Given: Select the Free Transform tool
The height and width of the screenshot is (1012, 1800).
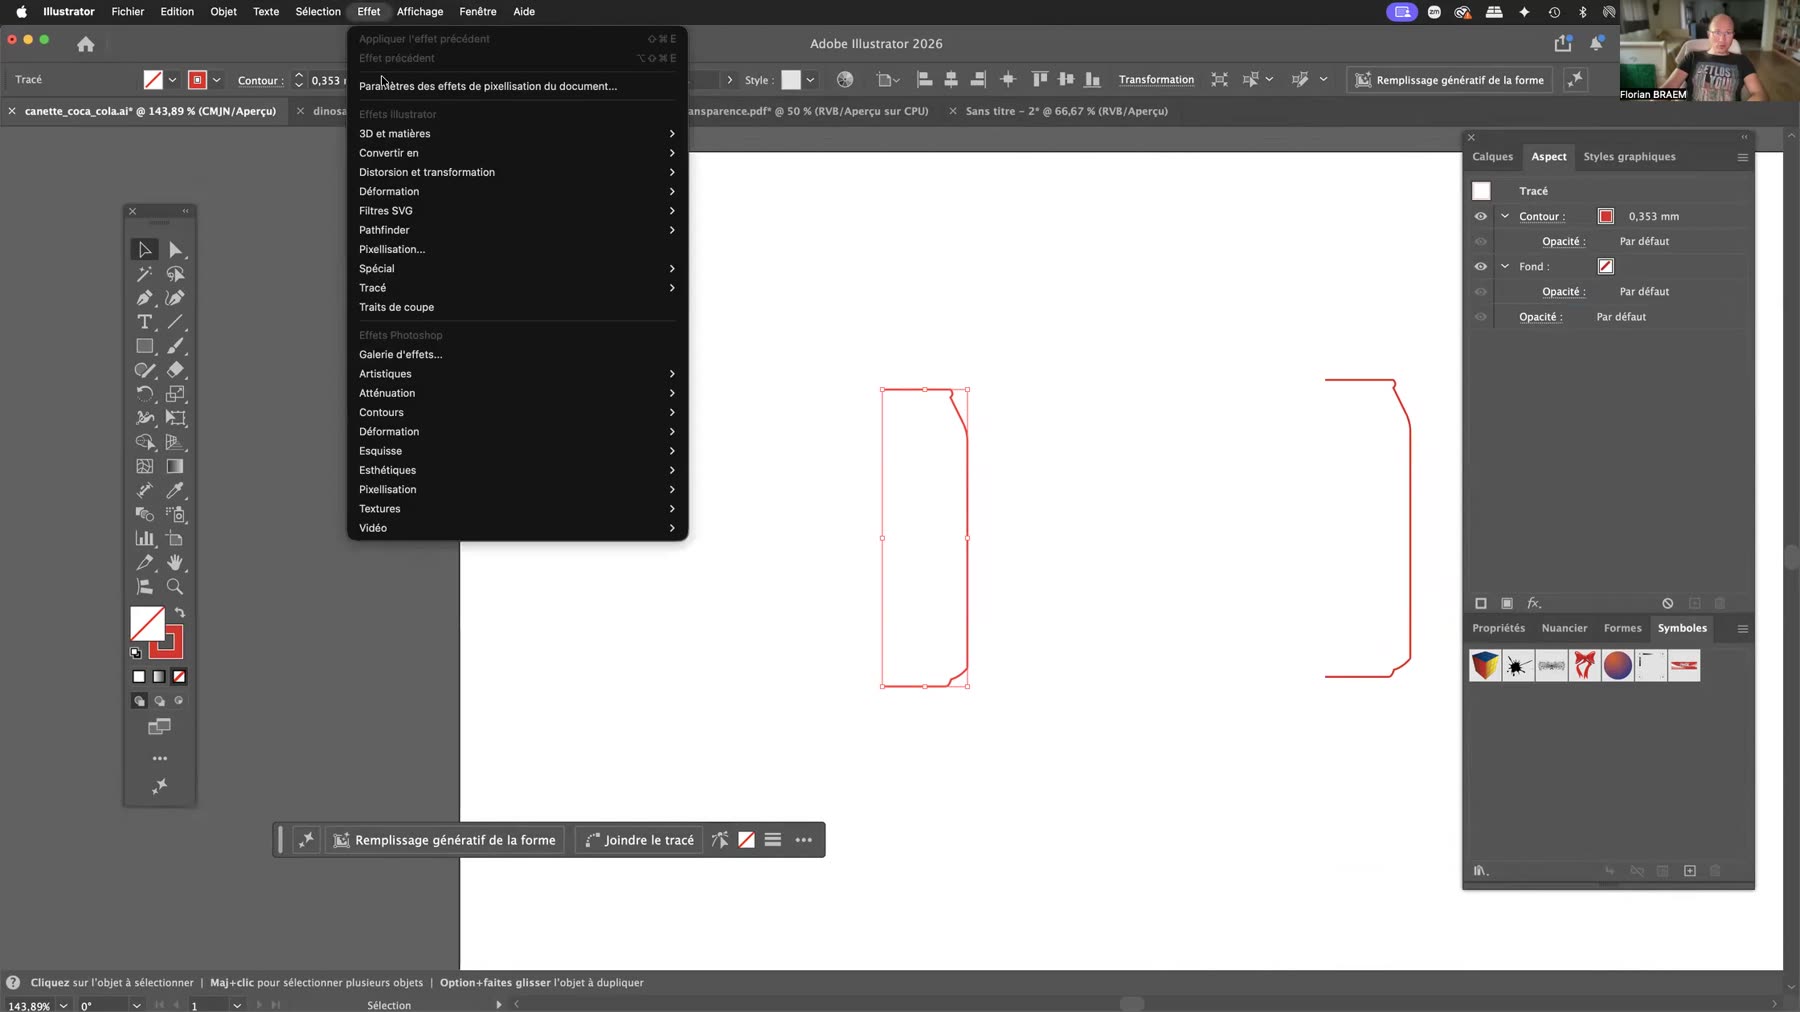Looking at the screenshot, I should click(176, 418).
